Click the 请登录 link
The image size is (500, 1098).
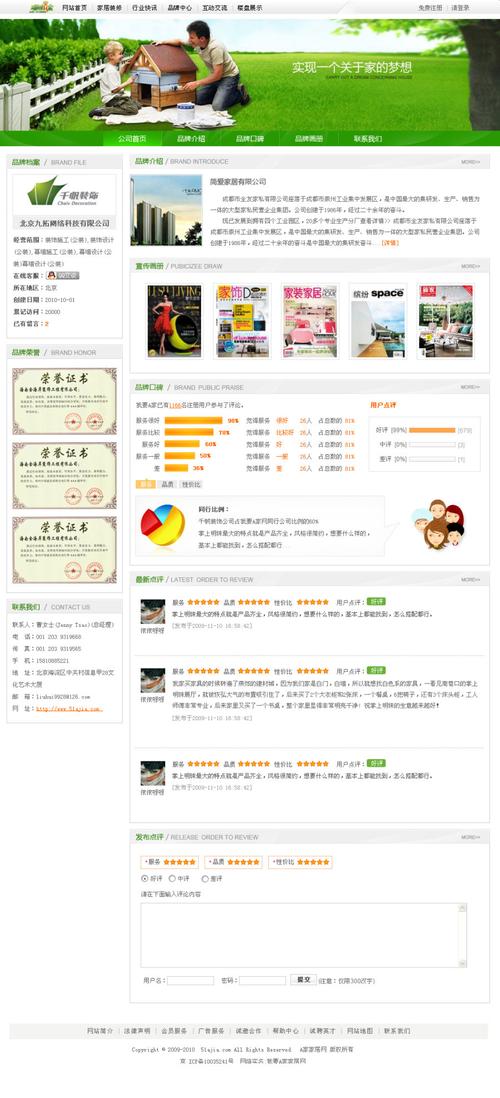coord(460,8)
